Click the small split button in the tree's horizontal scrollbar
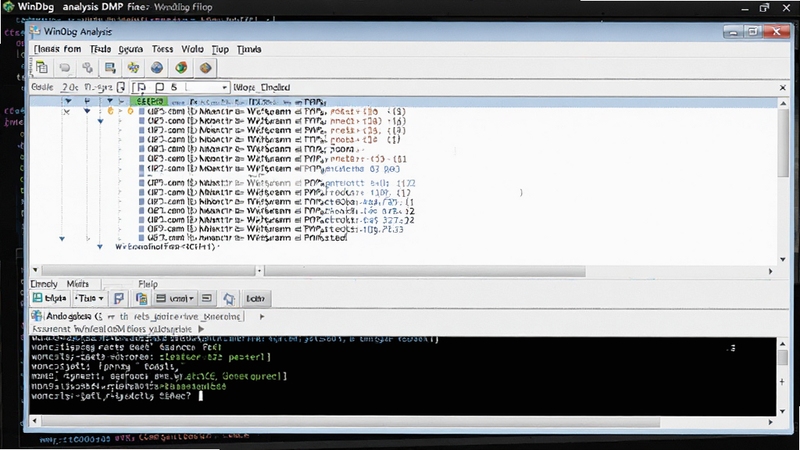The image size is (800, 450). (259, 271)
